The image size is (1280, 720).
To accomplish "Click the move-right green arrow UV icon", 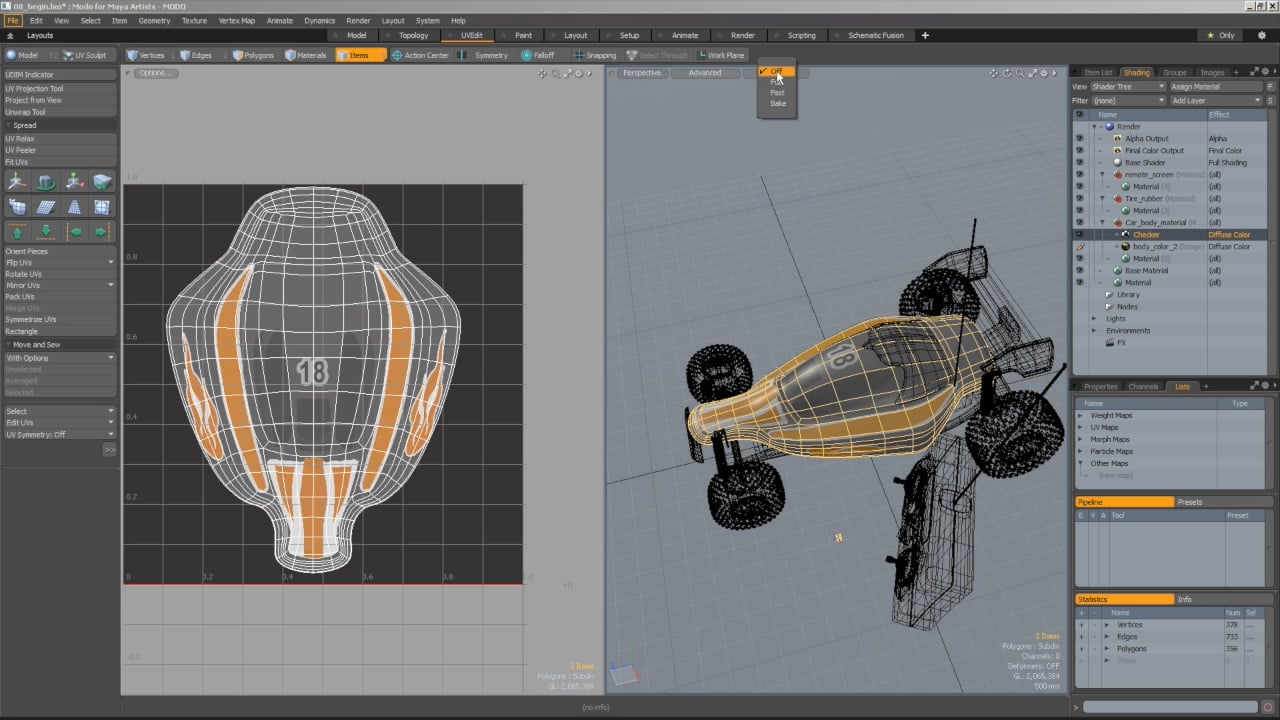I will [101, 232].
